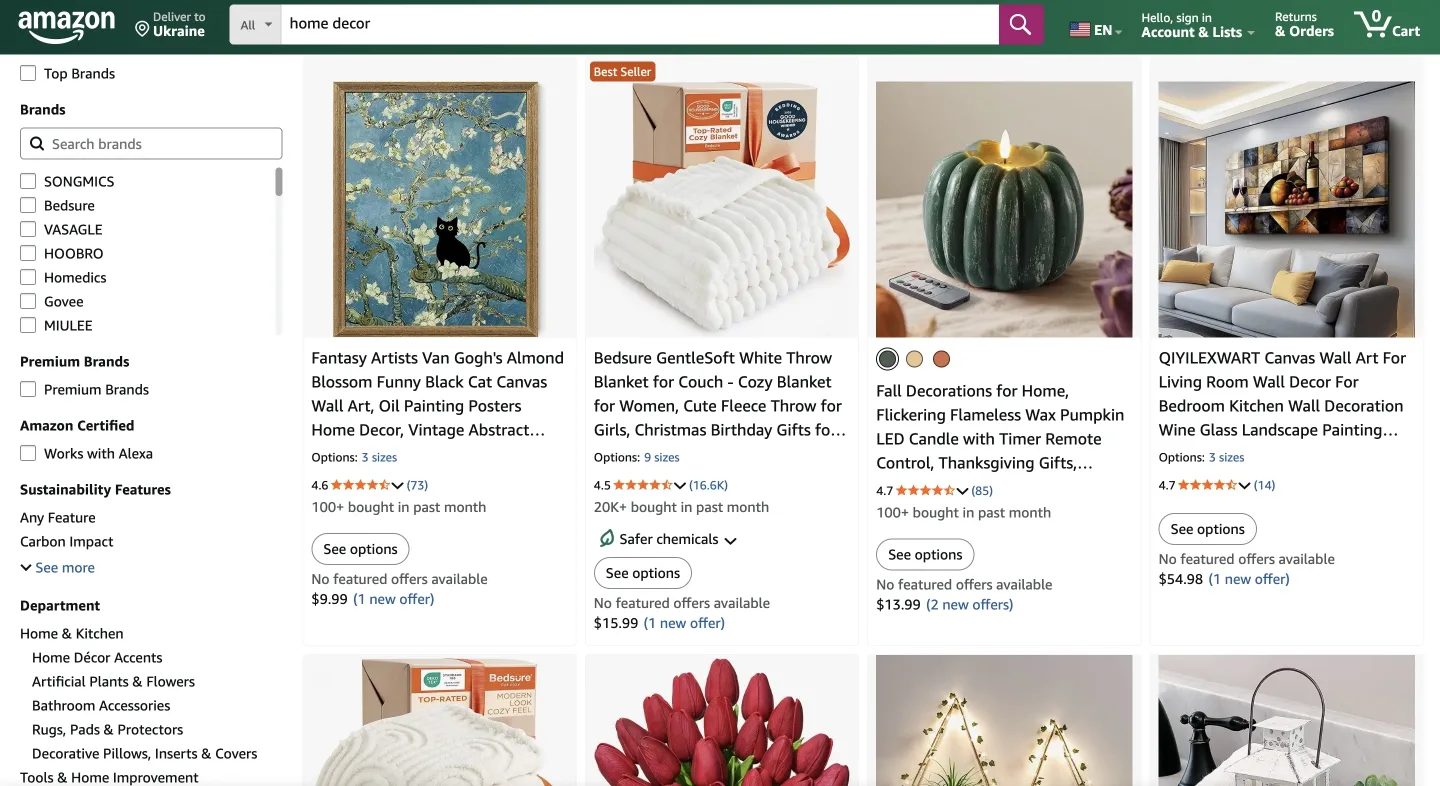Click the magnifier icon in Search brands box

click(37, 143)
